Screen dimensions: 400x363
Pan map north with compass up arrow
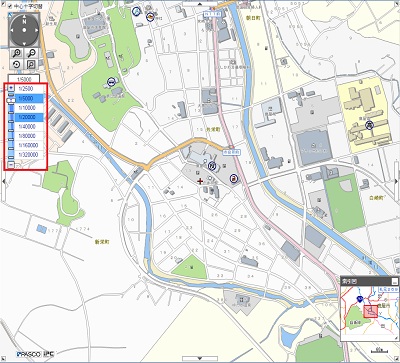click(x=24, y=17)
